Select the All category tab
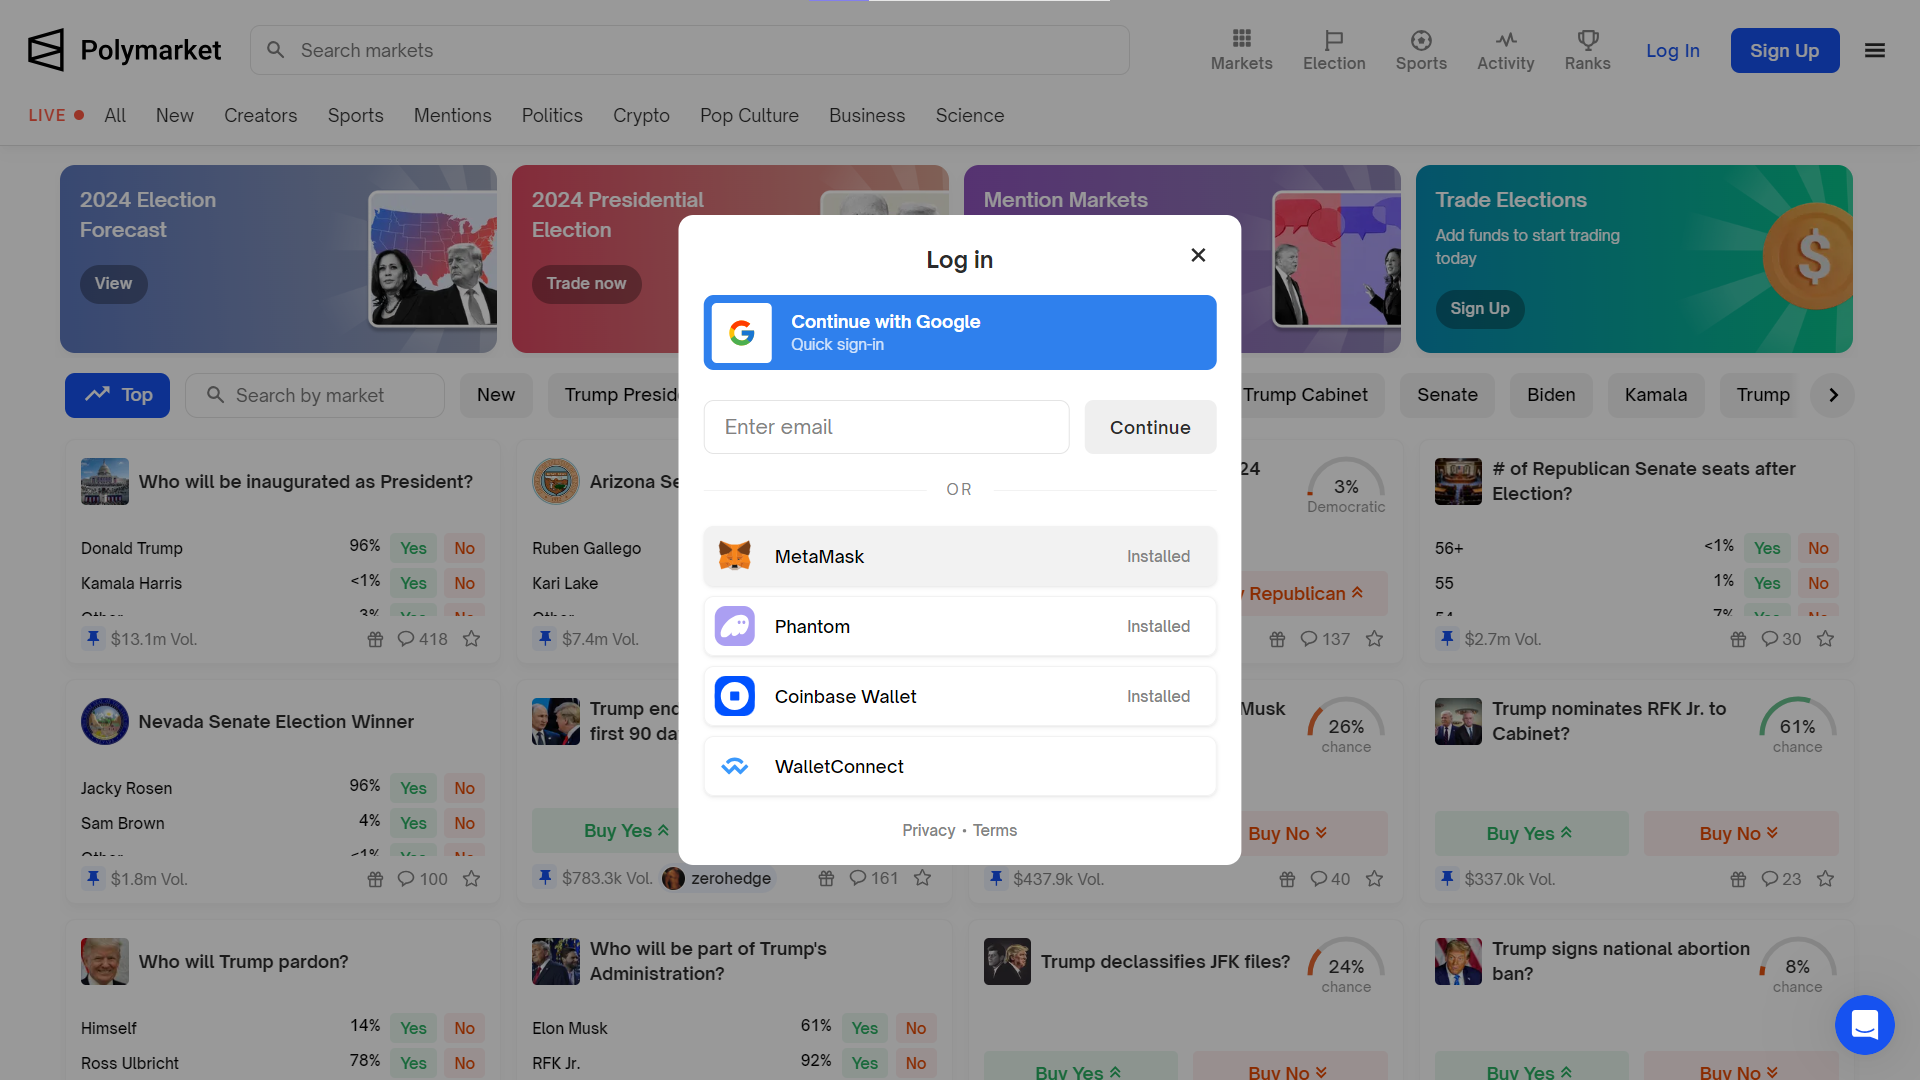The width and height of the screenshot is (1920, 1080). coord(115,115)
